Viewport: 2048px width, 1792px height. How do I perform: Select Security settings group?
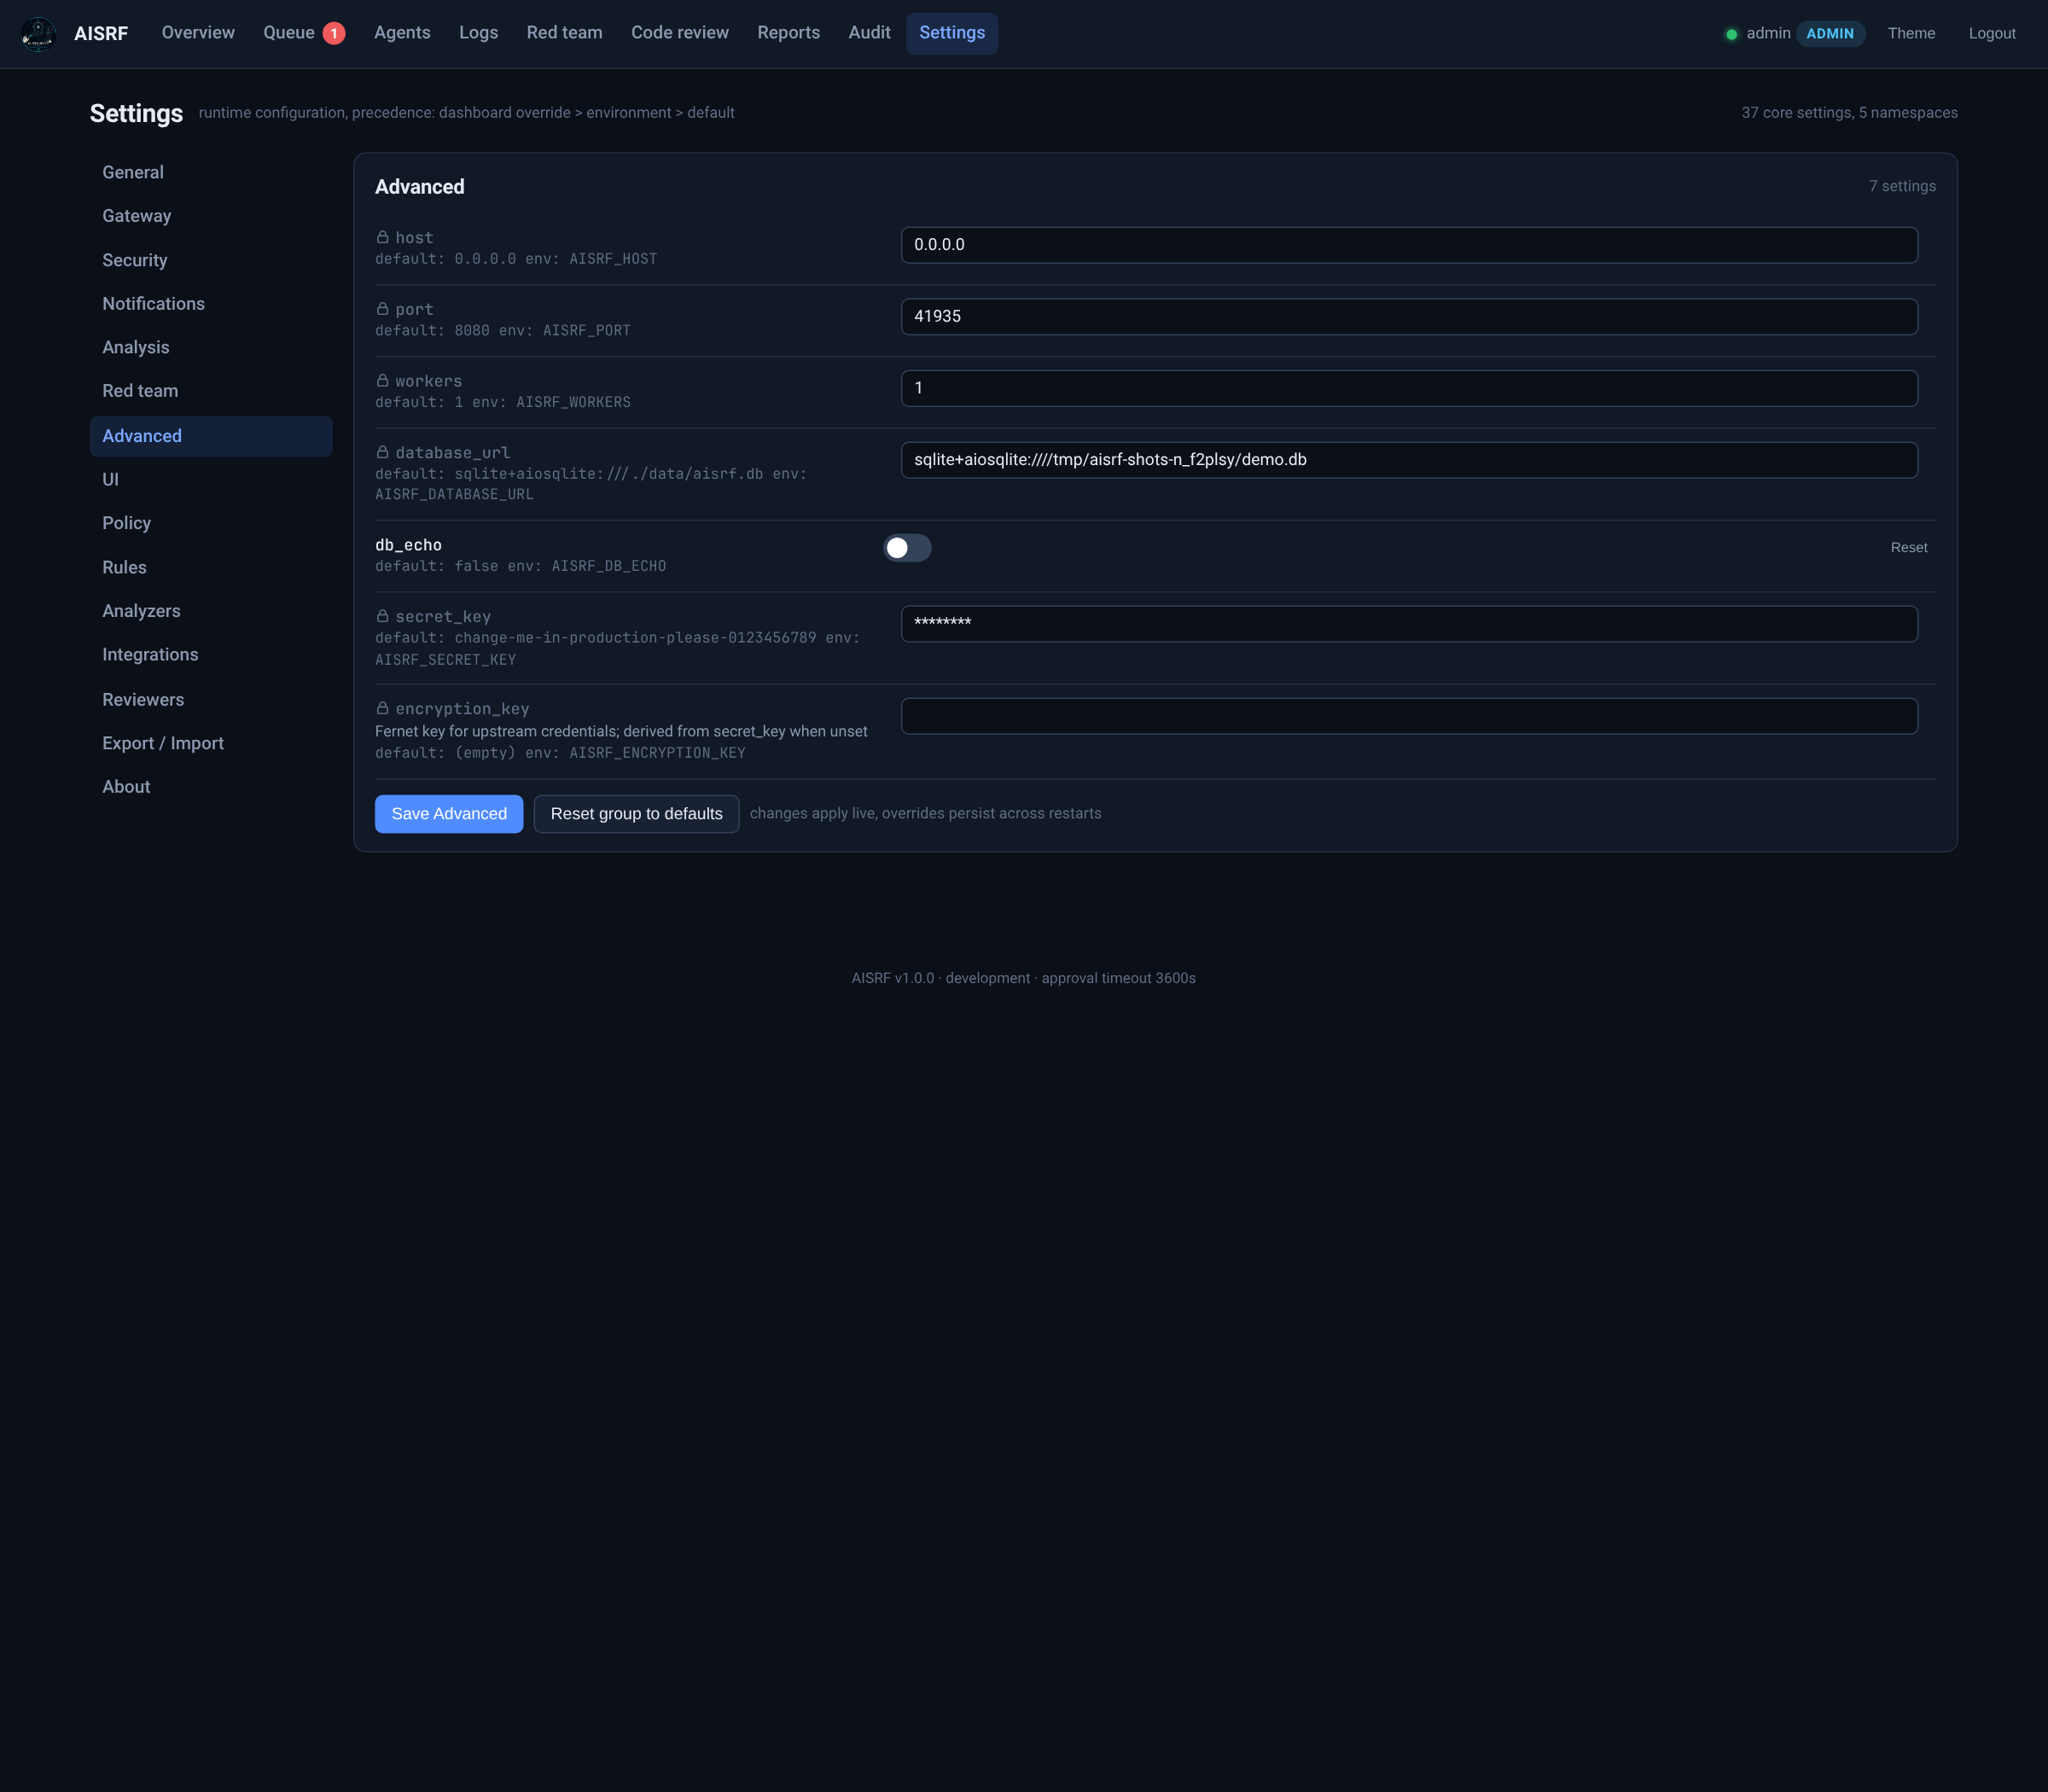[x=211, y=260]
